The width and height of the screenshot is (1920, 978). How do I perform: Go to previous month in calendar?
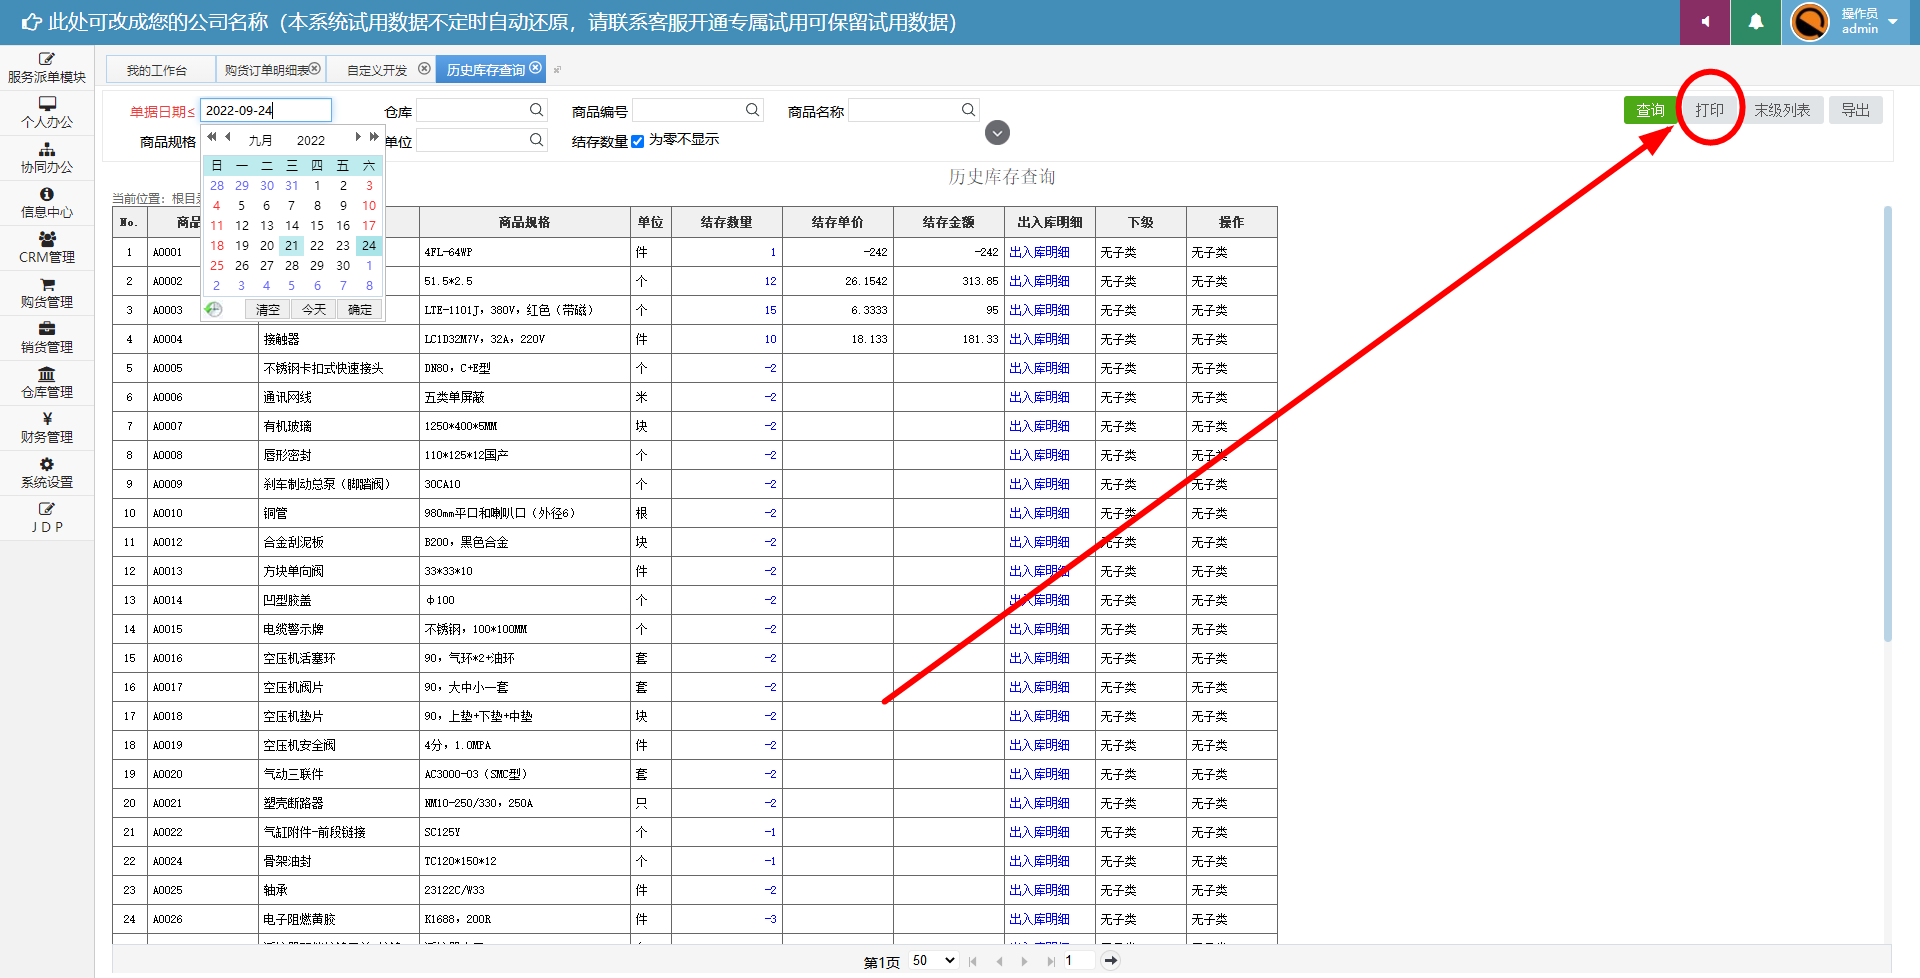coord(228,137)
